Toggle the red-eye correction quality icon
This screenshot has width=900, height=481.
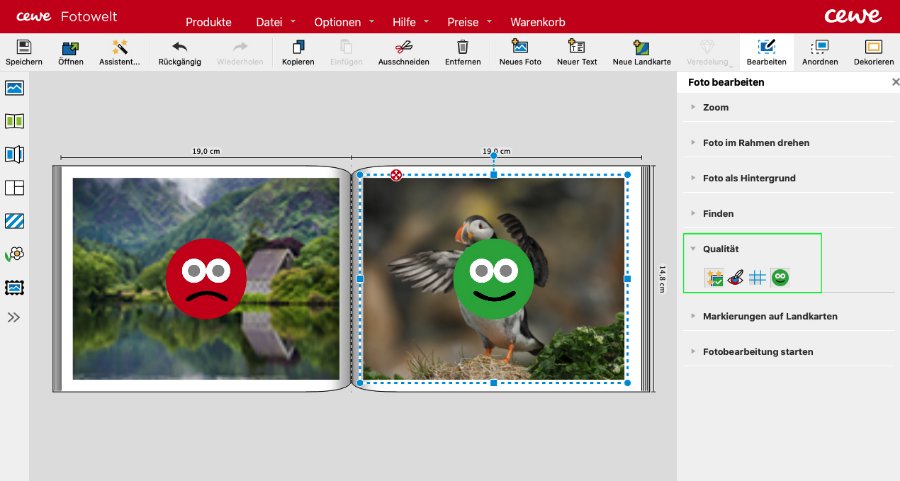click(x=735, y=278)
